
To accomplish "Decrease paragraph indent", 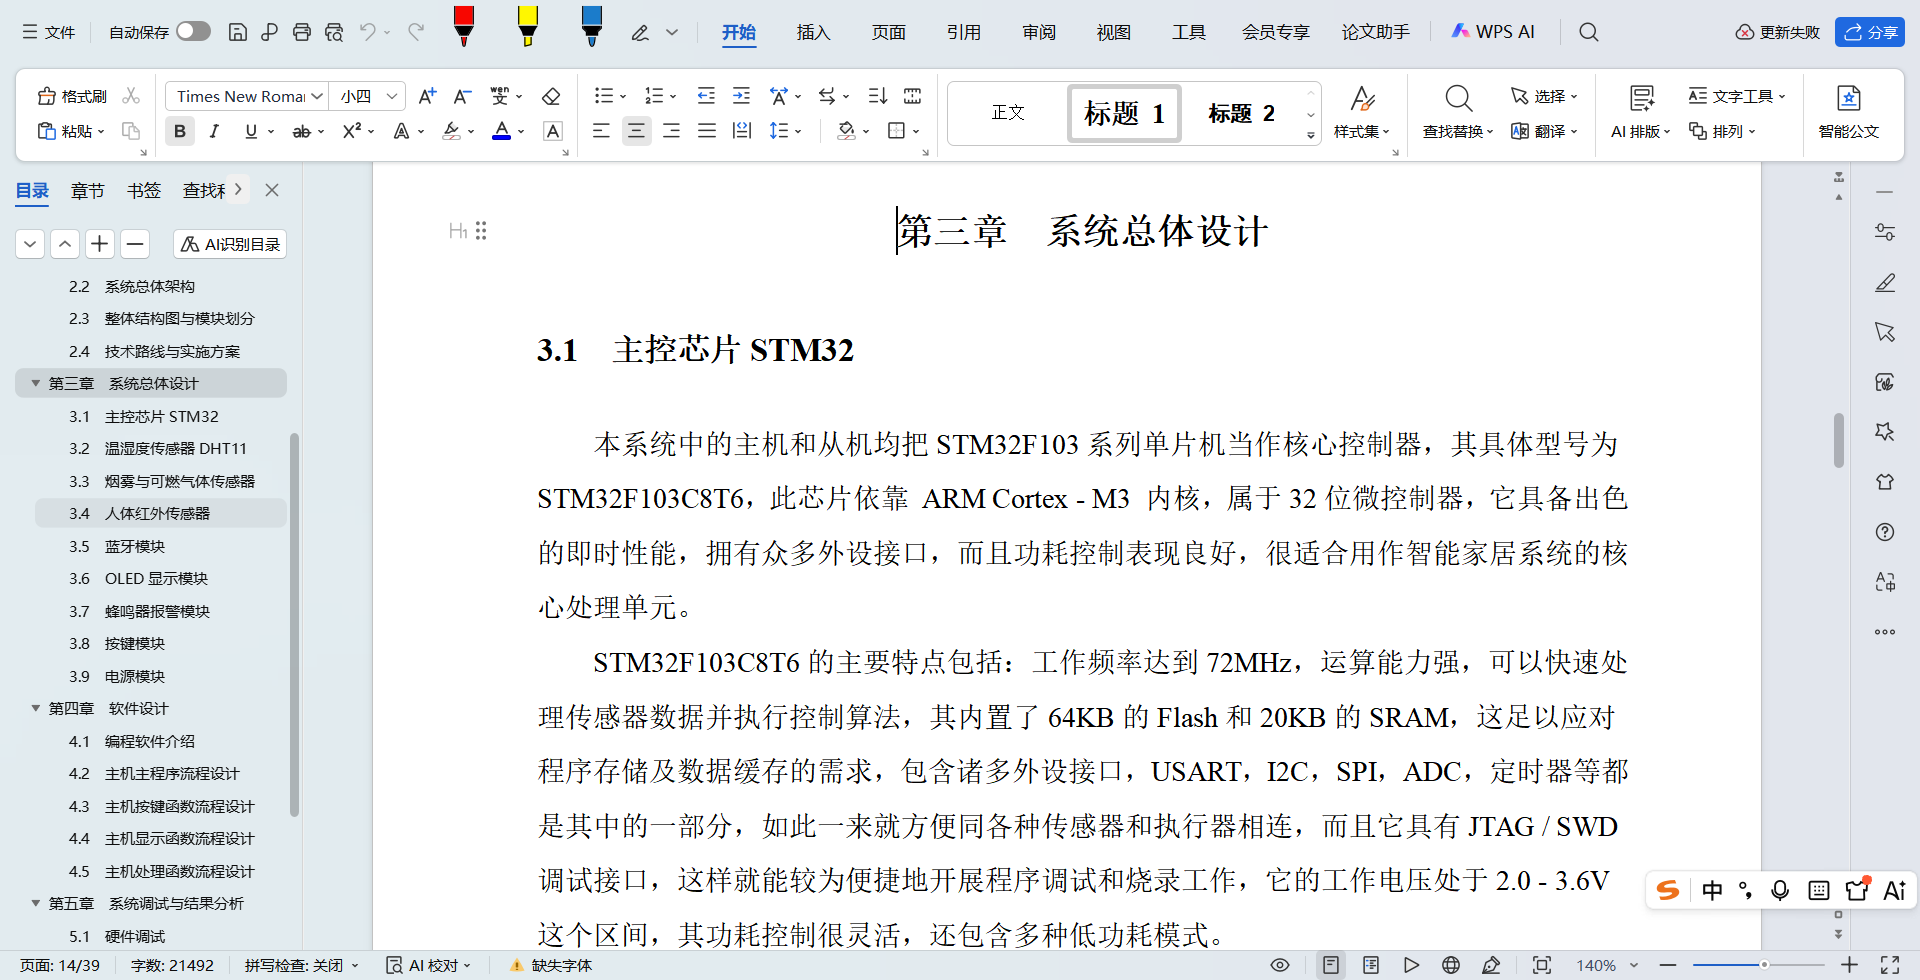I will (x=706, y=96).
